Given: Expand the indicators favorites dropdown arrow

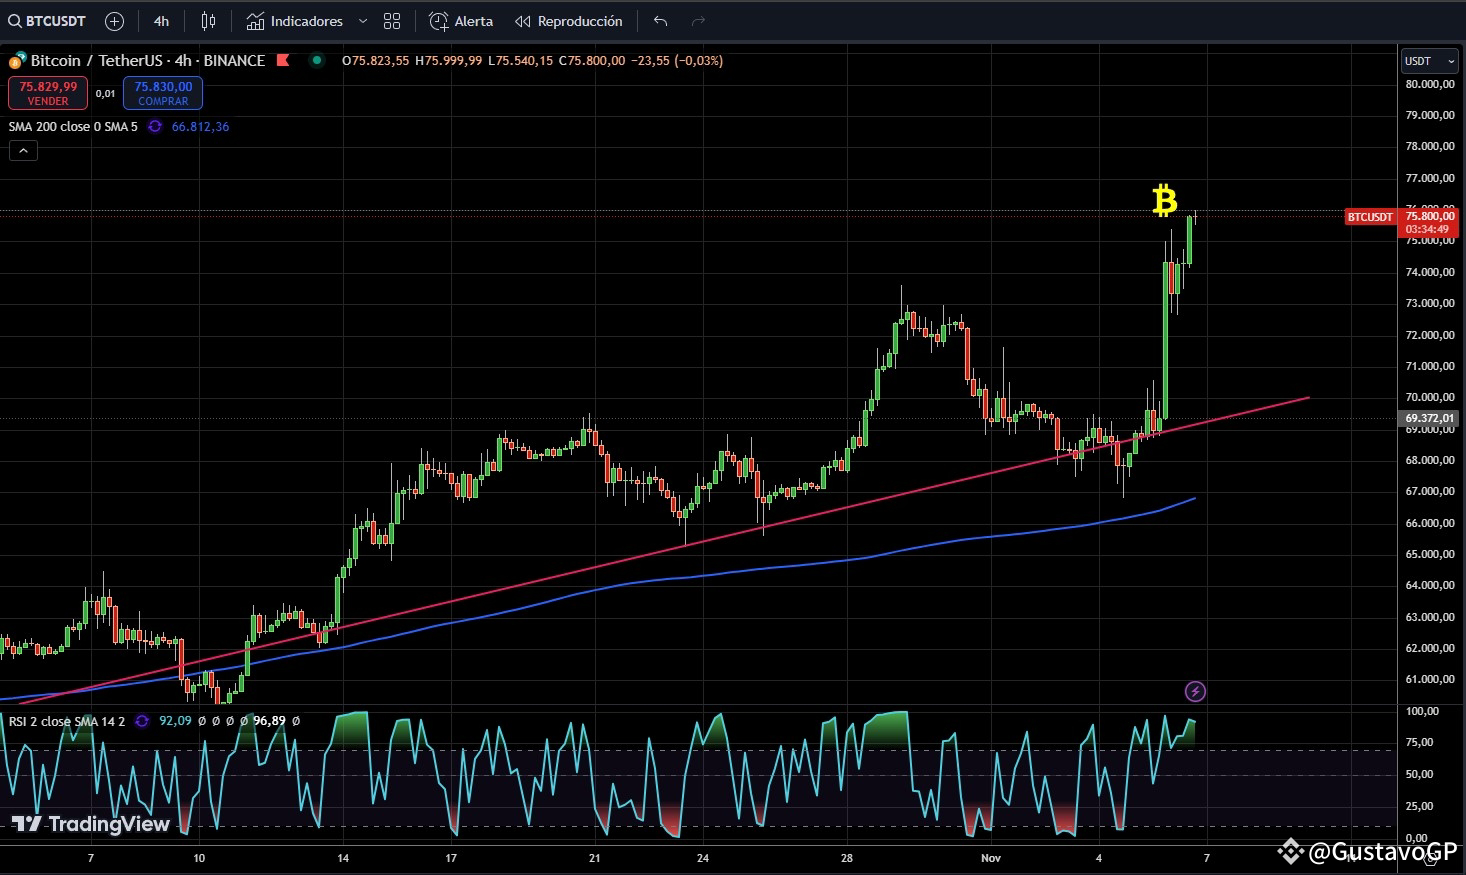Looking at the screenshot, I should click(x=363, y=21).
